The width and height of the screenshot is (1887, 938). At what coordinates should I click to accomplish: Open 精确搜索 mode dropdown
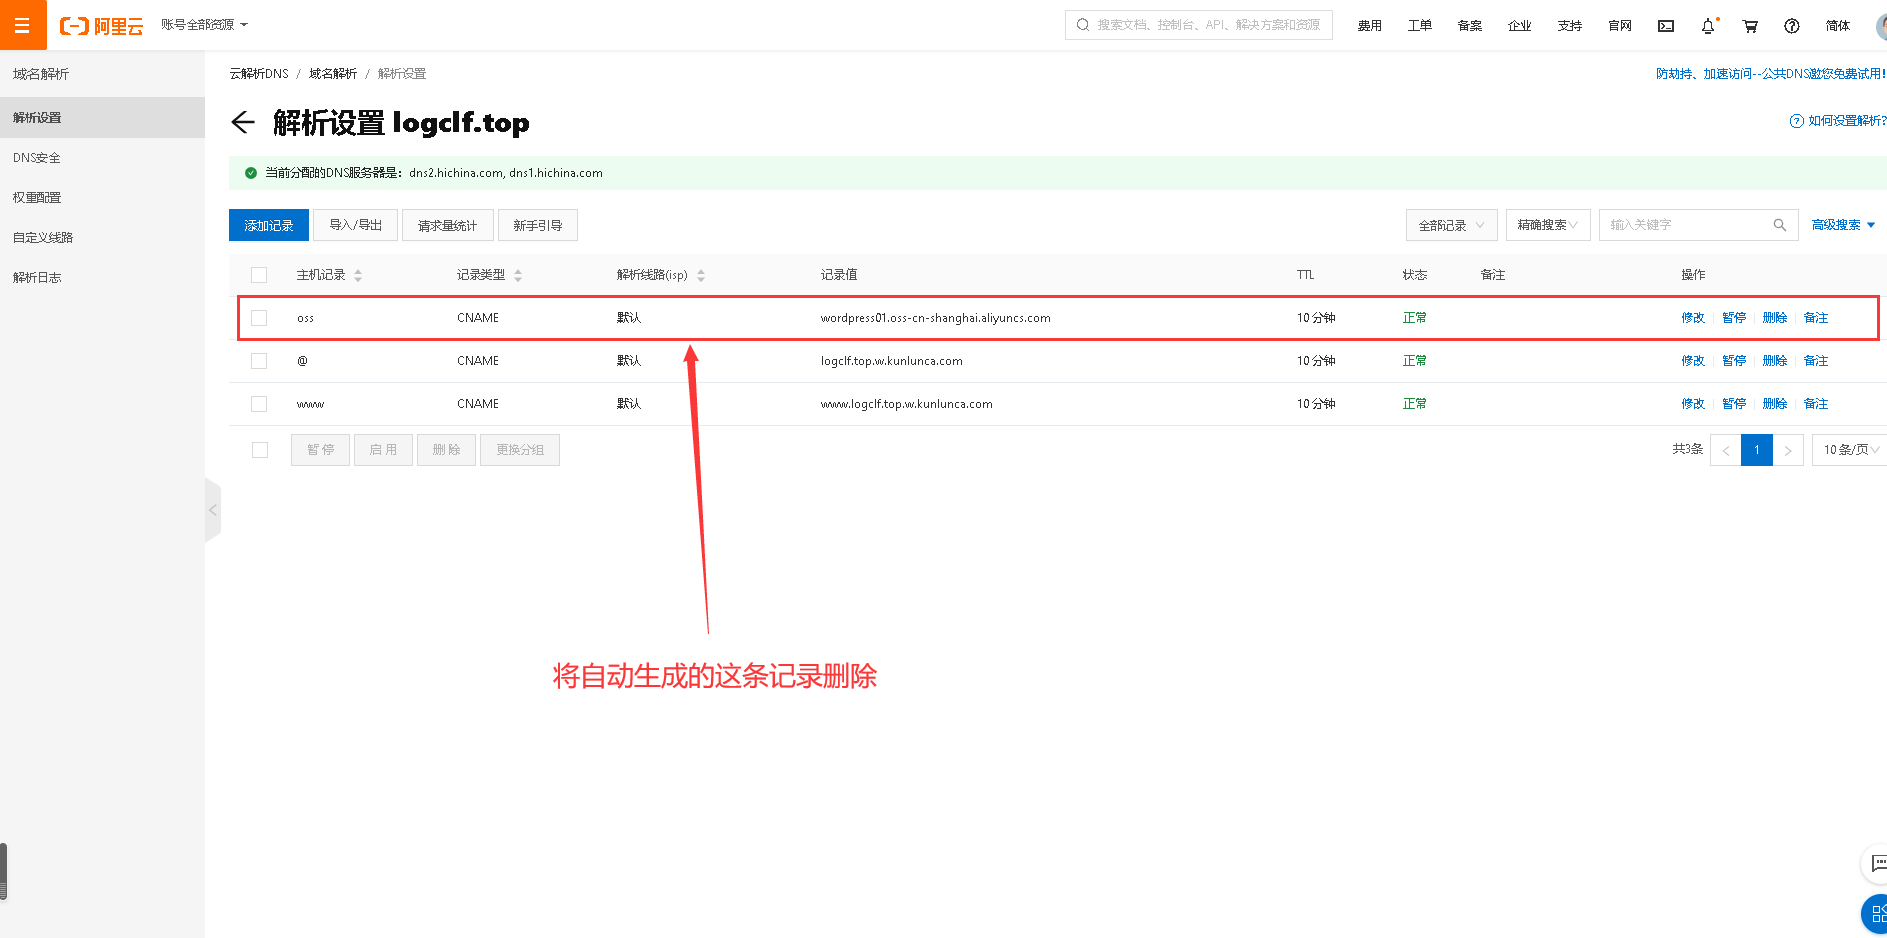(1548, 225)
